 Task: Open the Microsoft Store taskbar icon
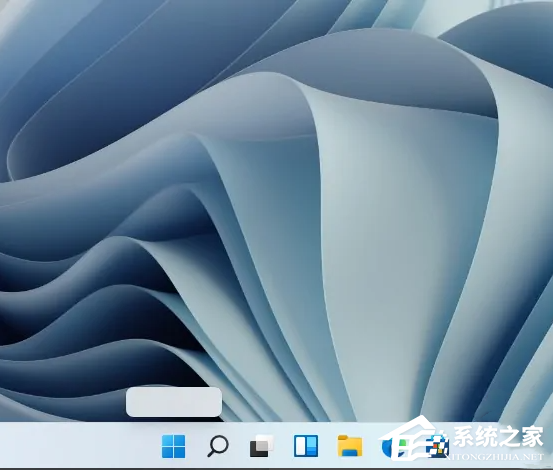coord(437,446)
